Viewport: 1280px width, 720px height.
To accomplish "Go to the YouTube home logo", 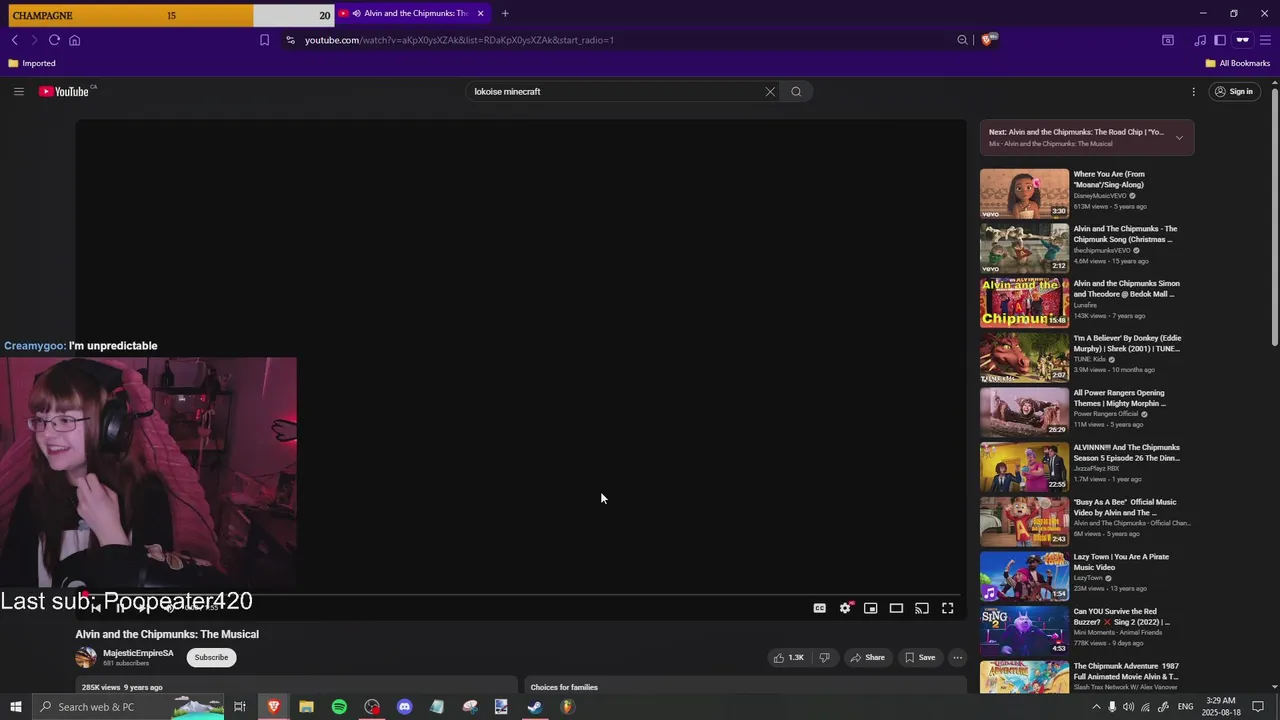I will (66, 91).
